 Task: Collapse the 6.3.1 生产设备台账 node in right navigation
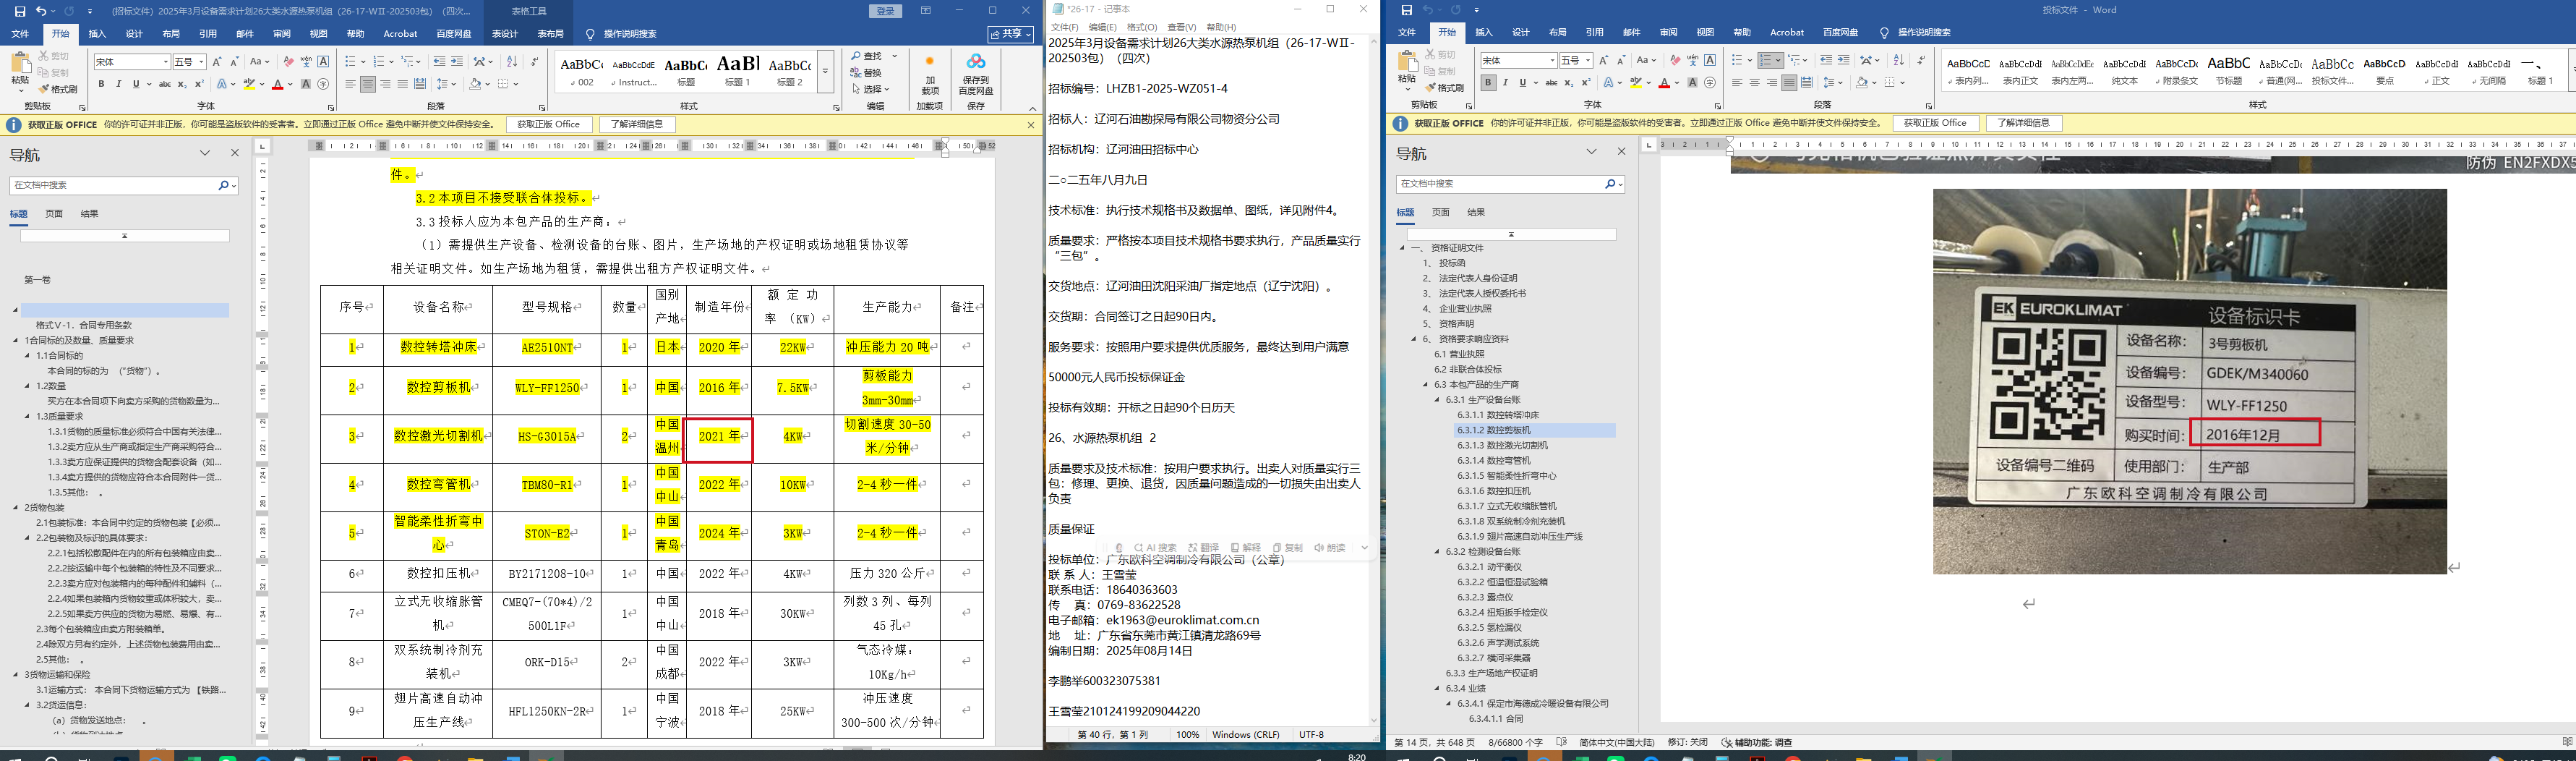(x=1438, y=400)
